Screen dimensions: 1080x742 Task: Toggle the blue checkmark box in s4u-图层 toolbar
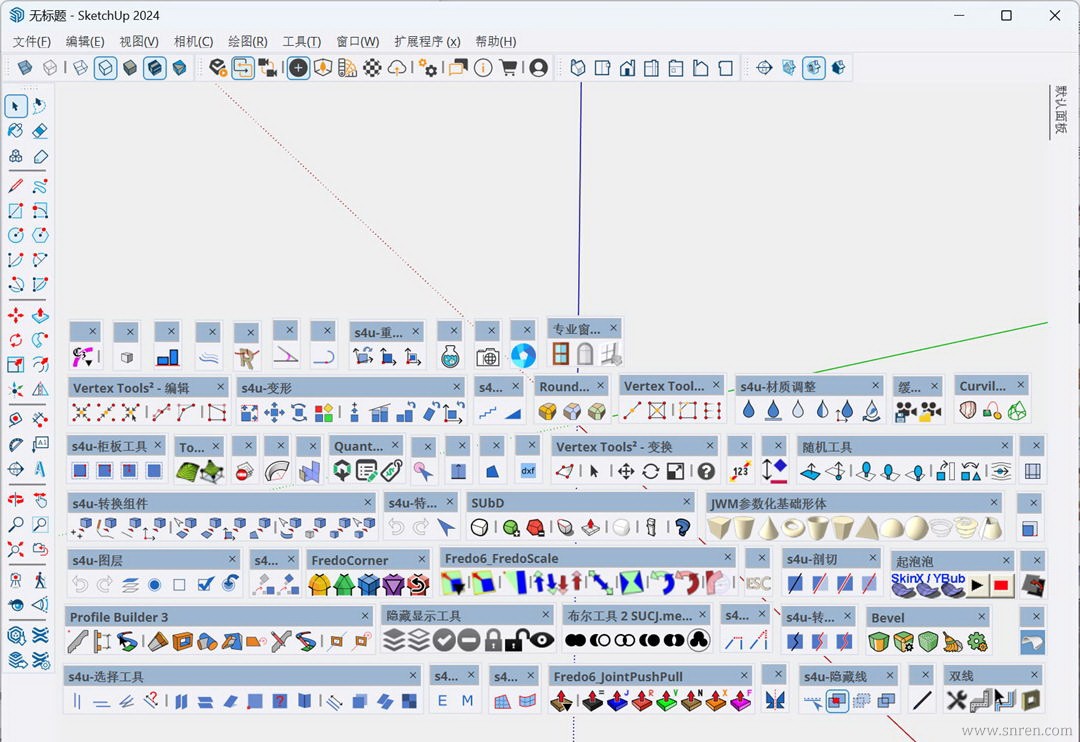click(x=205, y=584)
